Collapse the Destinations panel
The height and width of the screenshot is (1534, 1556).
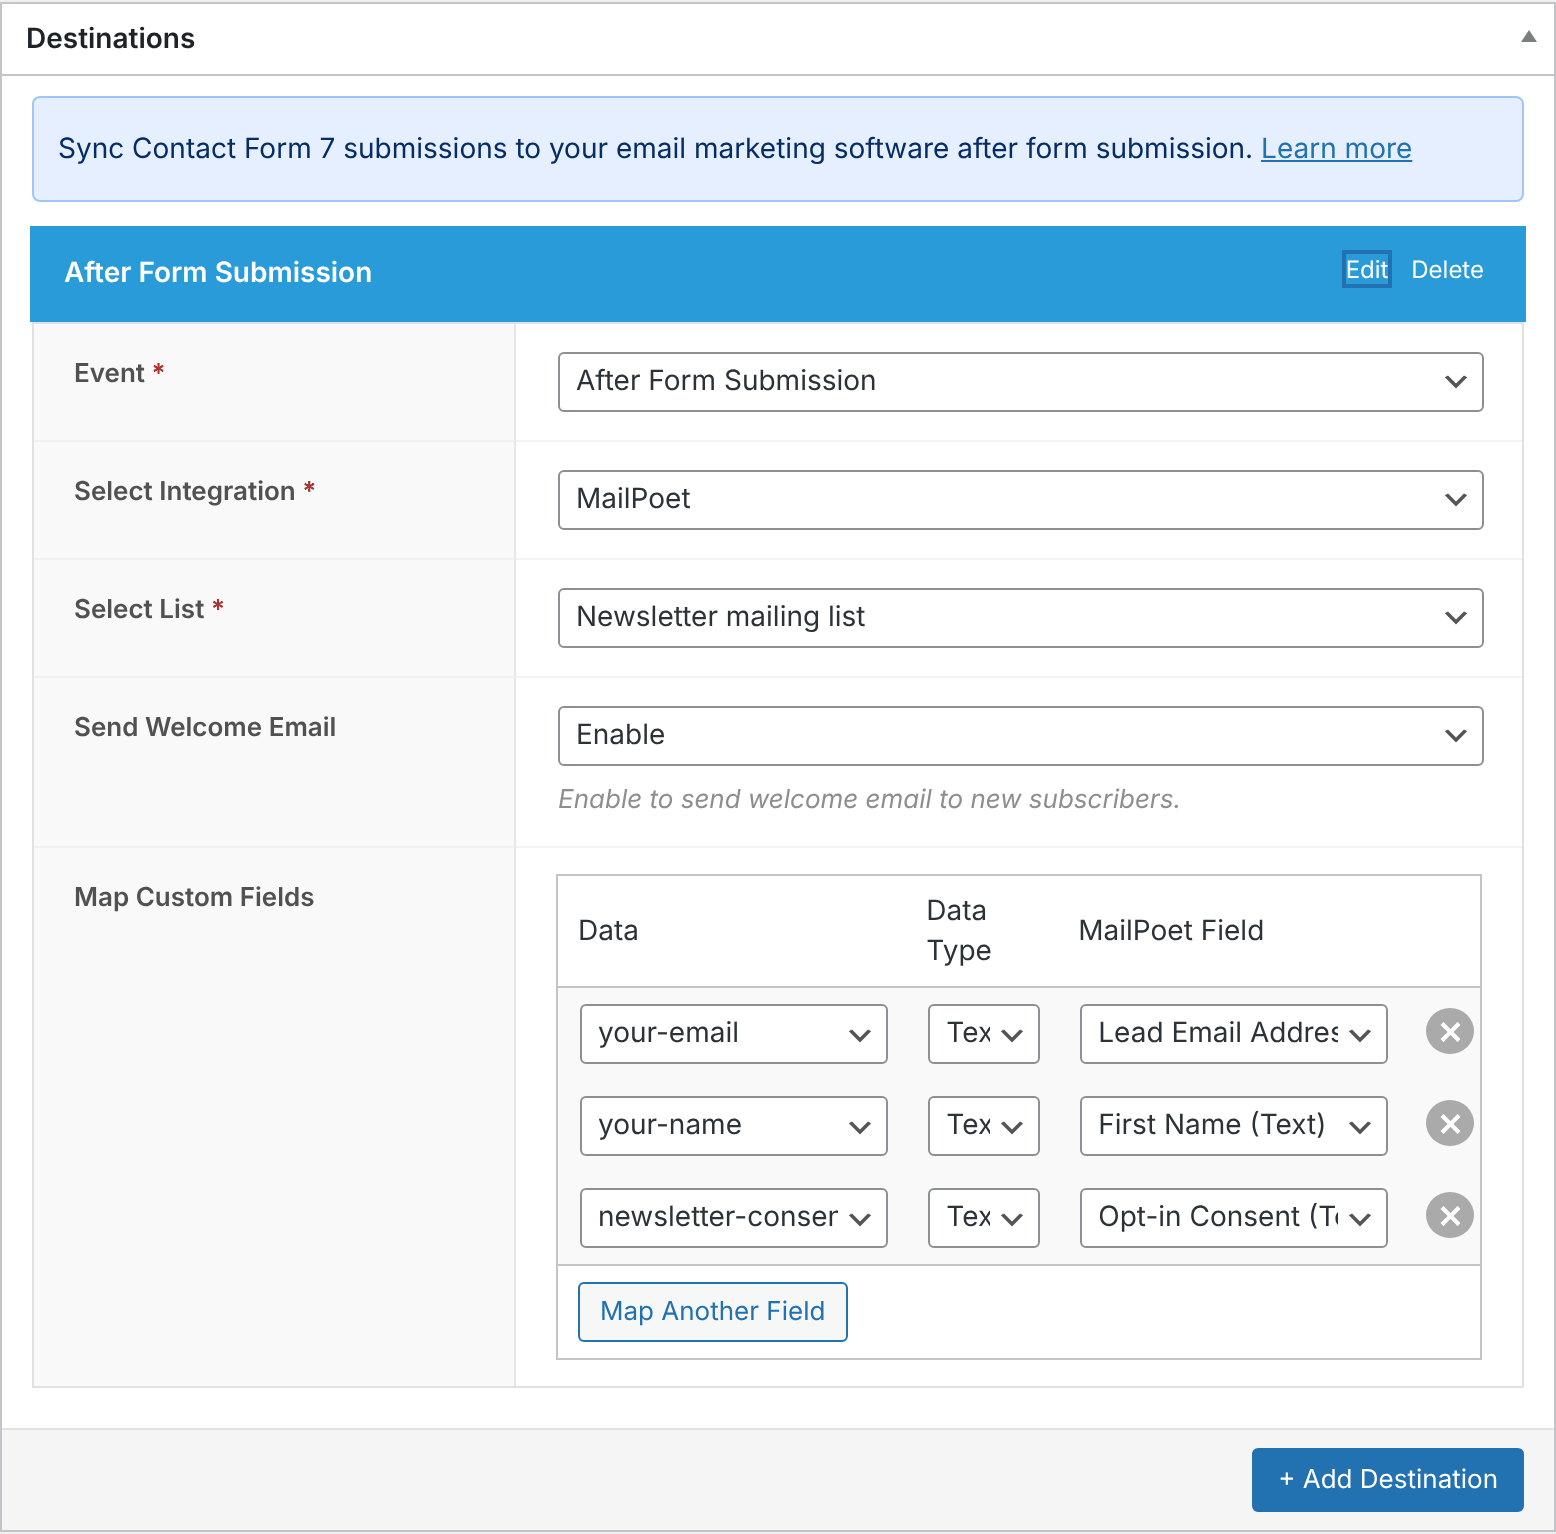pyautogui.click(x=1528, y=37)
